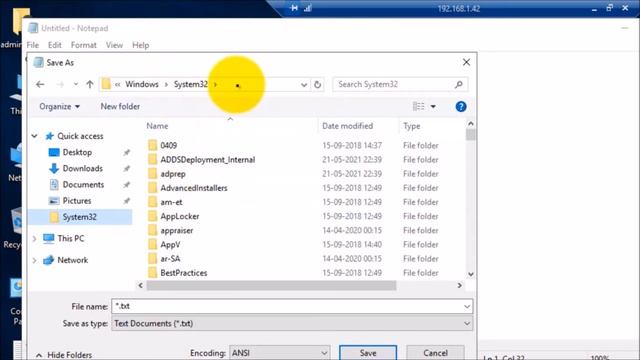Select the am-et folder
Image resolution: width=640 pixels, height=360 pixels.
click(x=171, y=202)
